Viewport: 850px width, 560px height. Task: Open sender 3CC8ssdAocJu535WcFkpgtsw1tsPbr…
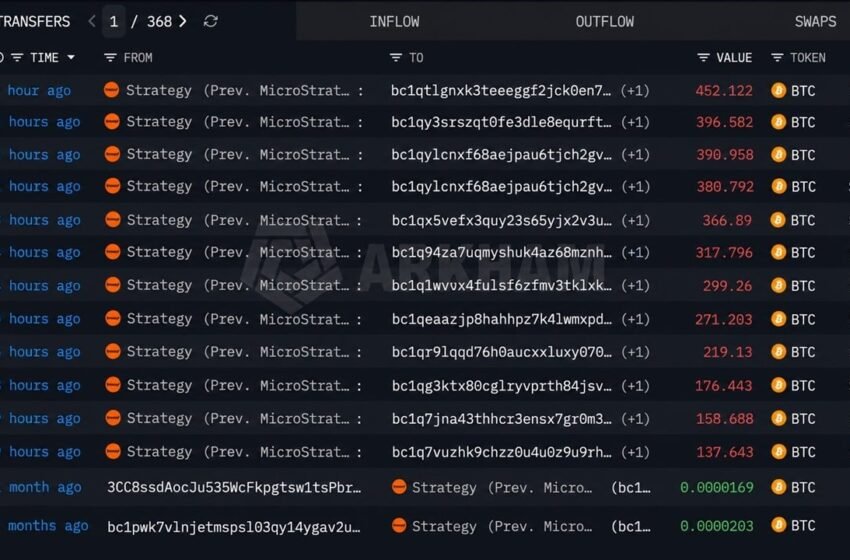(234, 487)
